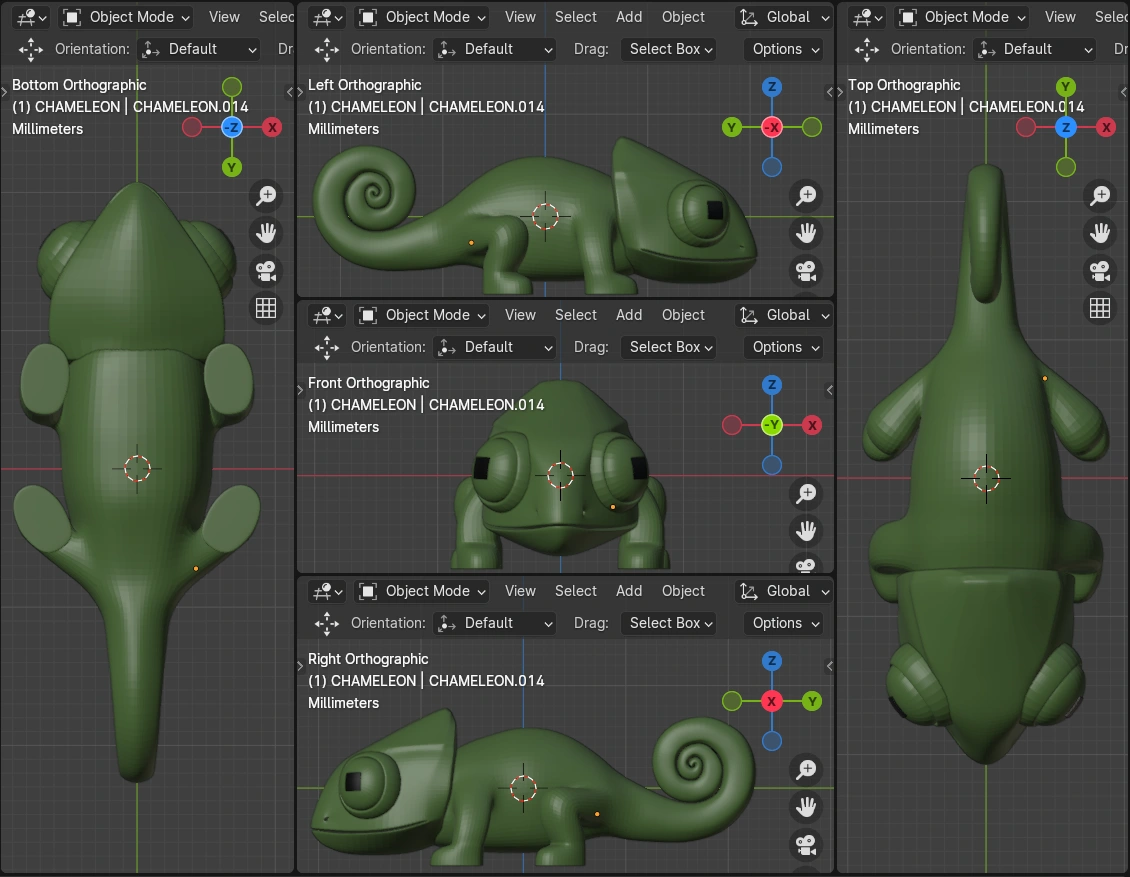Switch perspective/orthographic grid icon in Bottom Orthographic viewport
The width and height of the screenshot is (1130, 877).
[266, 308]
